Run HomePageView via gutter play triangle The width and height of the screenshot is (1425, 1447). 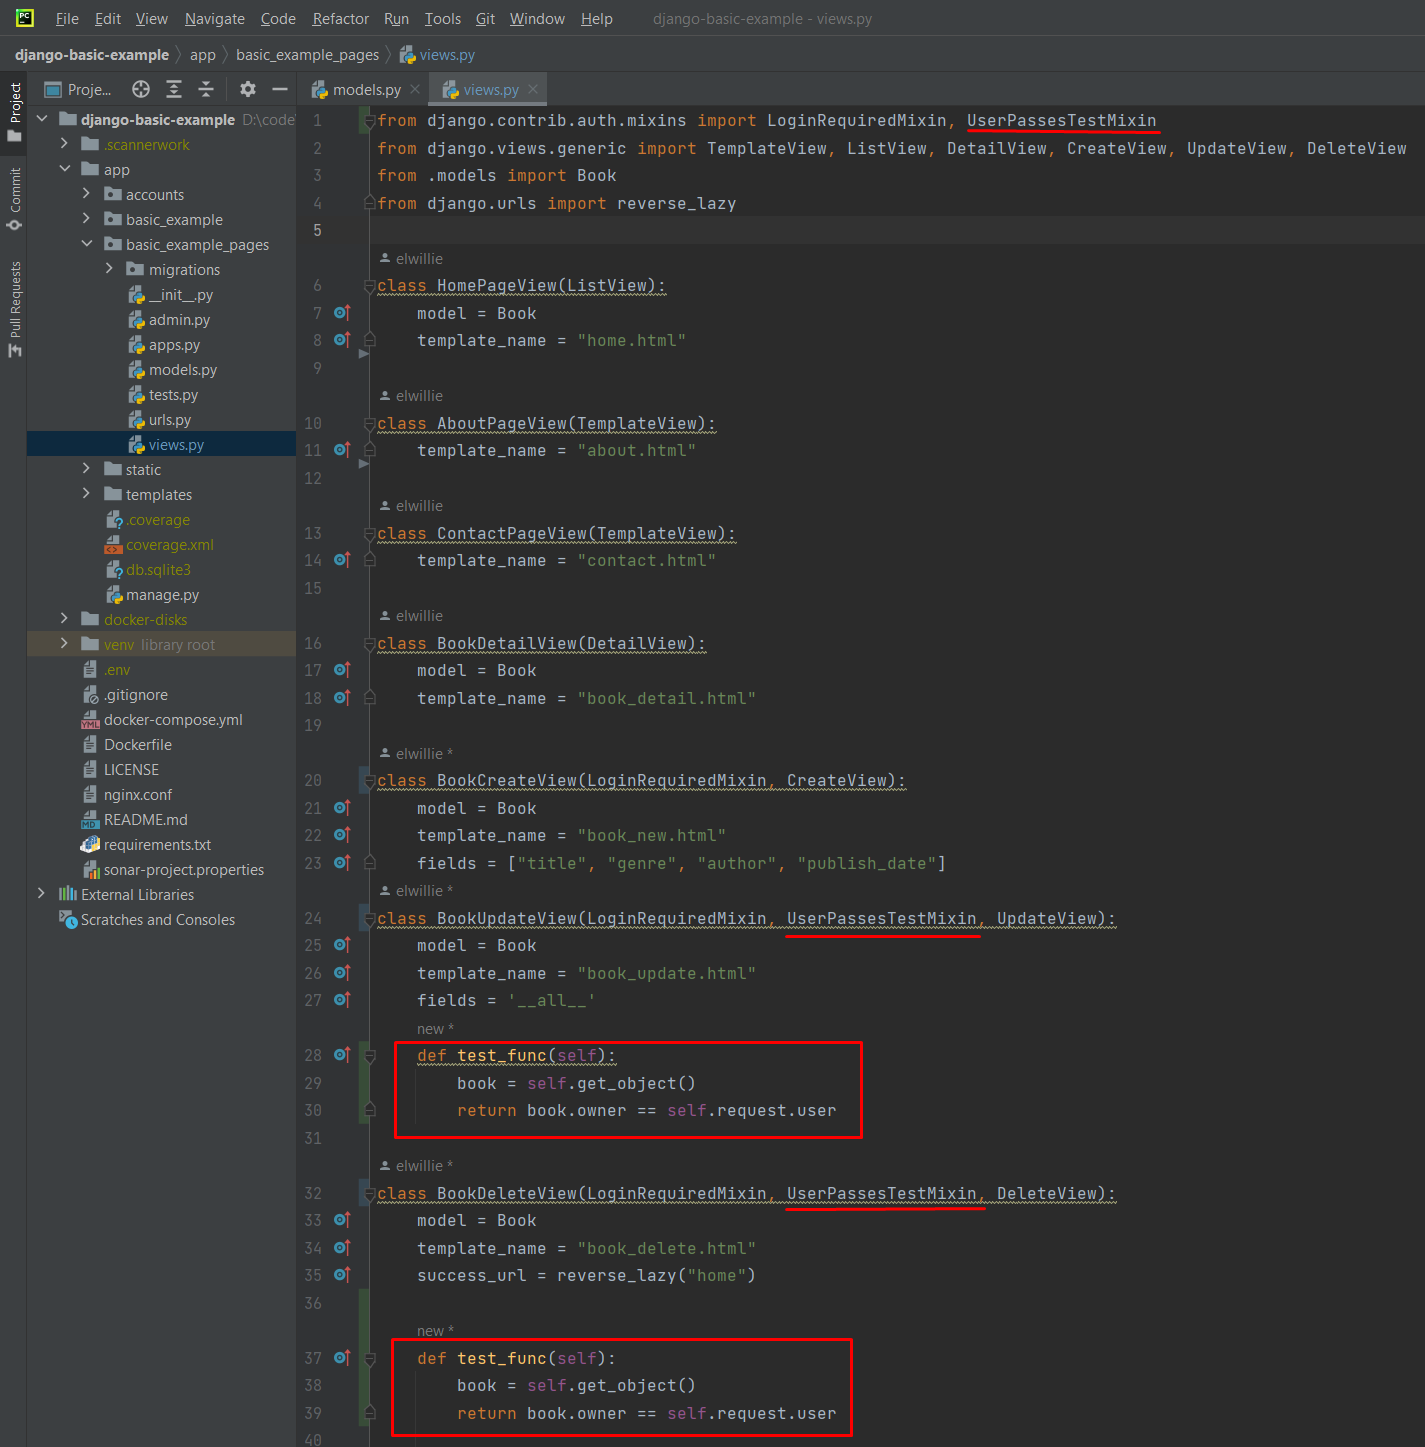[x=365, y=352]
